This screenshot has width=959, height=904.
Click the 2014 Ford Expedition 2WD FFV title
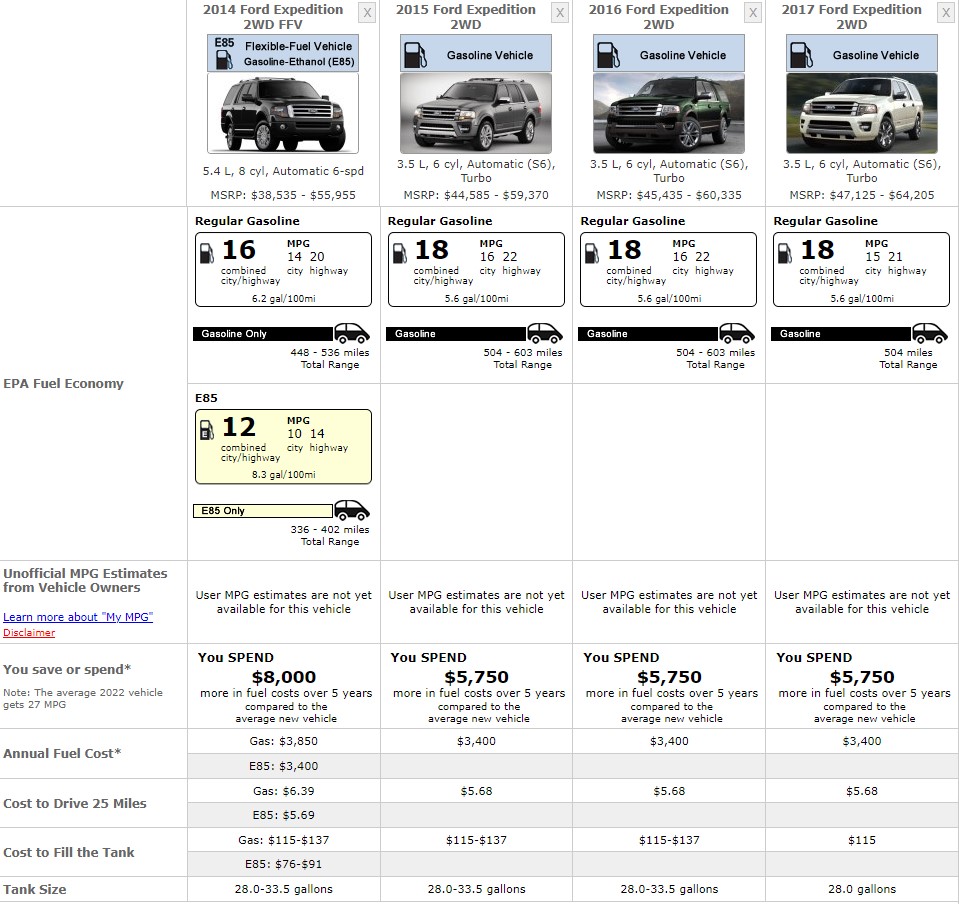click(x=273, y=17)
